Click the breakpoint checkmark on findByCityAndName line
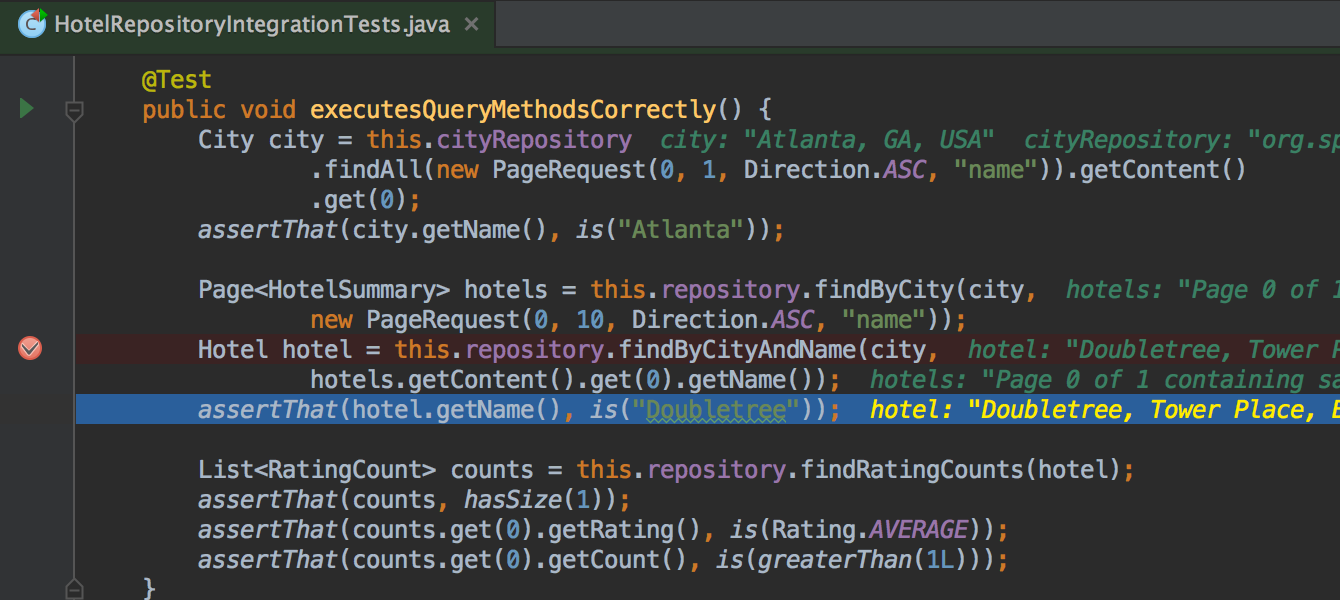 [x=29, y=349]
